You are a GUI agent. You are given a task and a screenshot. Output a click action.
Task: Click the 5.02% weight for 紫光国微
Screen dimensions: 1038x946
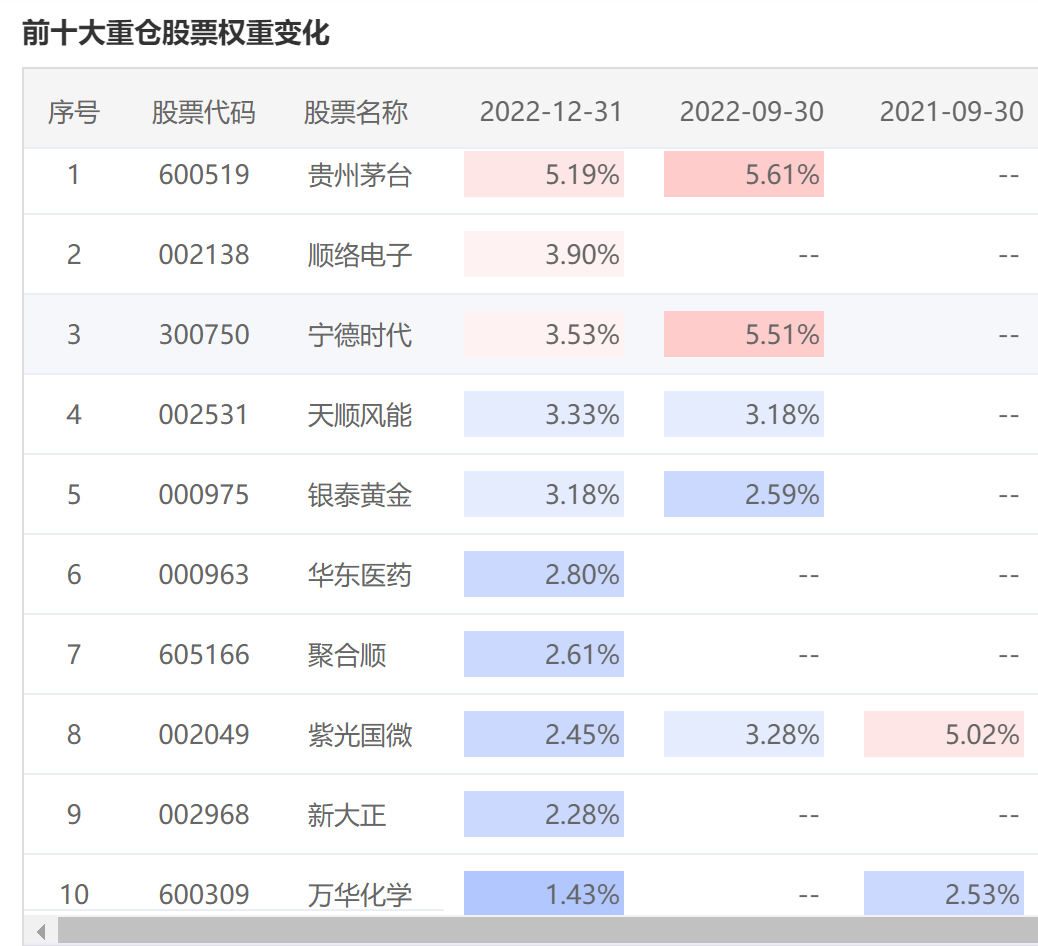point(943,734)
